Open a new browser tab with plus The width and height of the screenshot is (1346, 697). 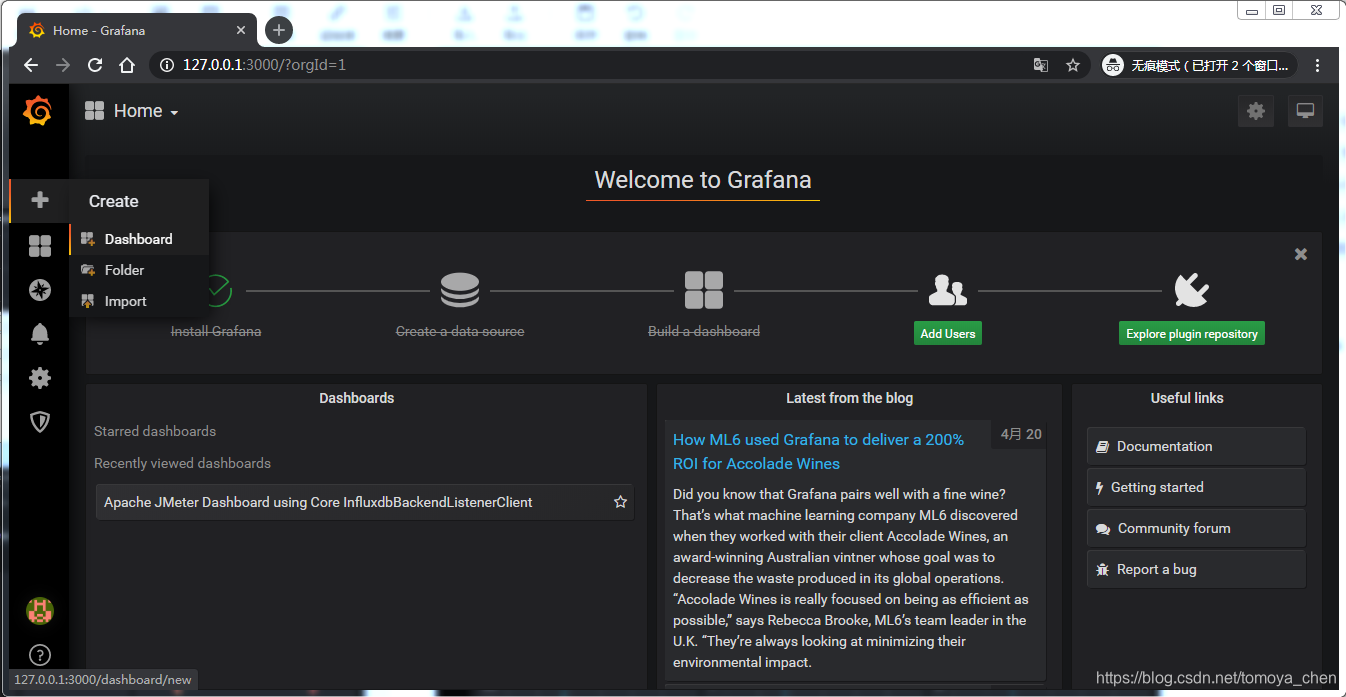279,31
